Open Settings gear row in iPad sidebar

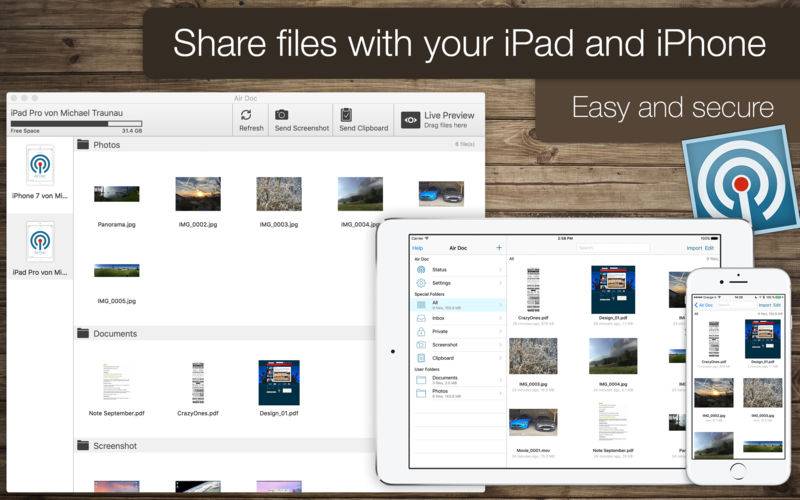point(458,283)
